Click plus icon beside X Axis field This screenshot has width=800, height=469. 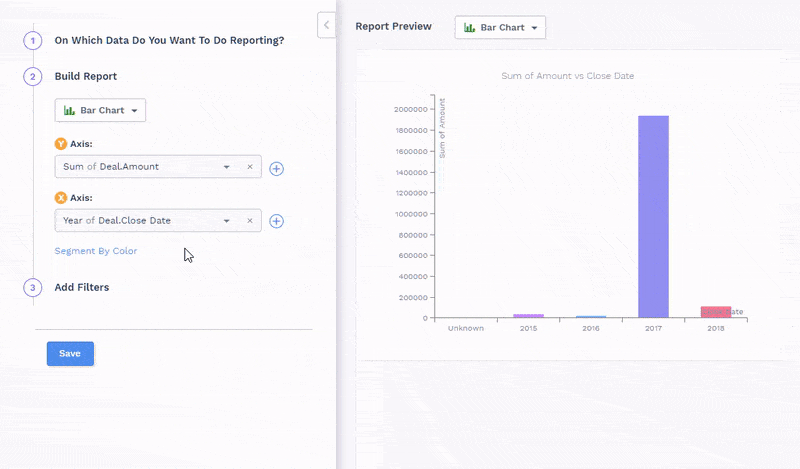pyautogui.click(x=277, y=221)
